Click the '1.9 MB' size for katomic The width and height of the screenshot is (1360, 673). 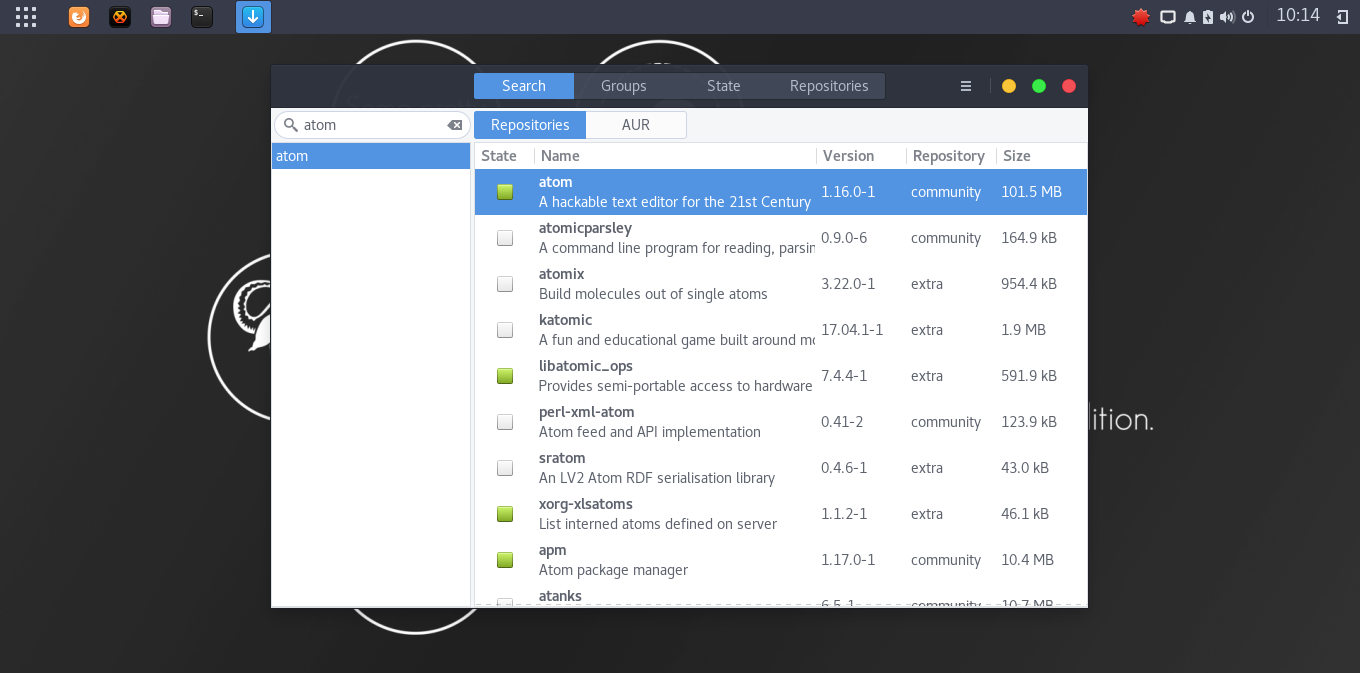pyautogui.click(x=1023, y=330)
